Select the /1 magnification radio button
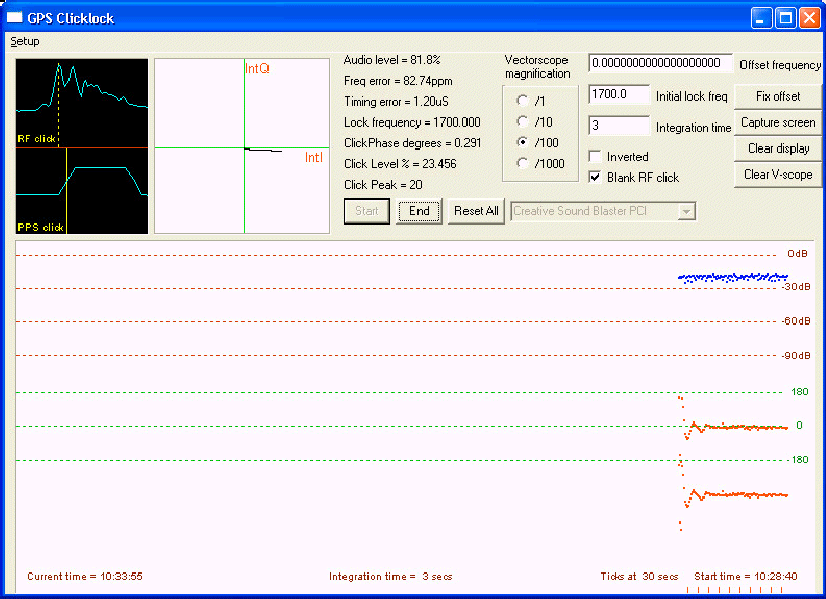 [x=522, y=101]
